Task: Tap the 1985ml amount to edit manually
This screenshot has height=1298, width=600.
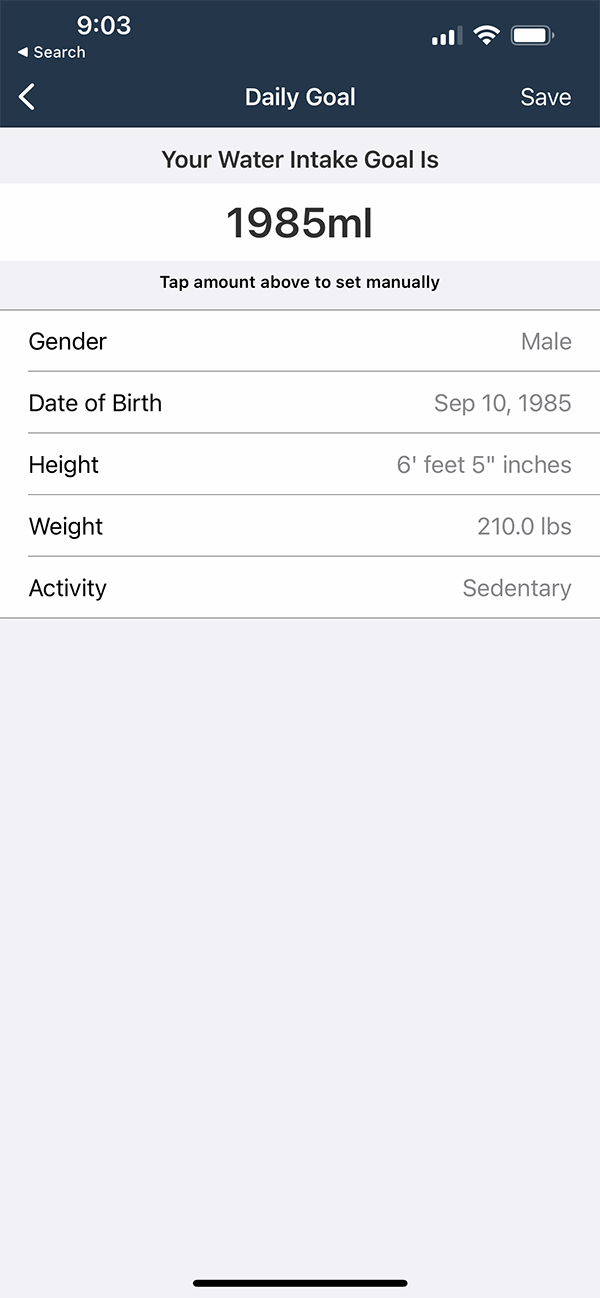Action: pos(300,222)
